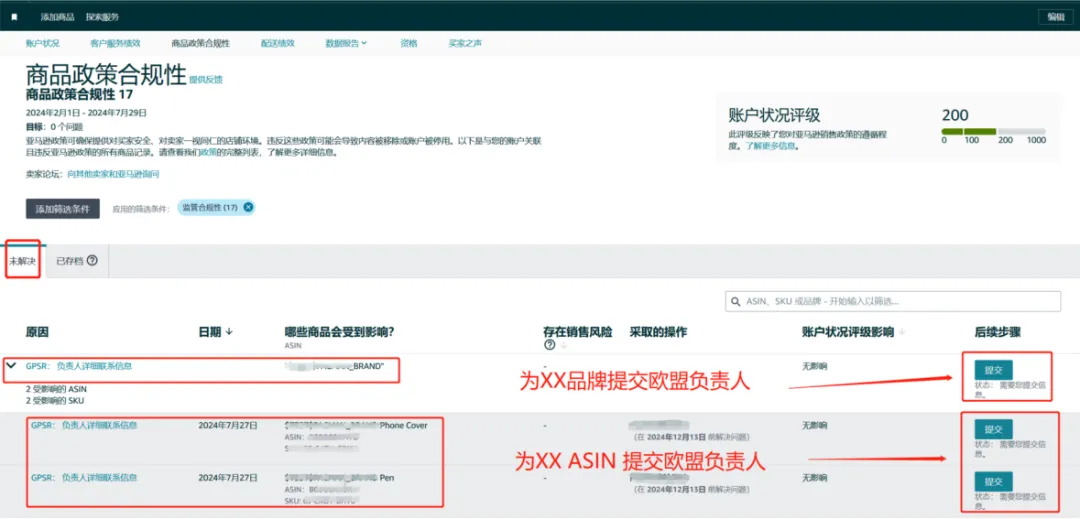Click the date range 2024年2月1日 - 2024年7月29日
The width and height of the screenshot is (1080, 519).
point(86,113)
